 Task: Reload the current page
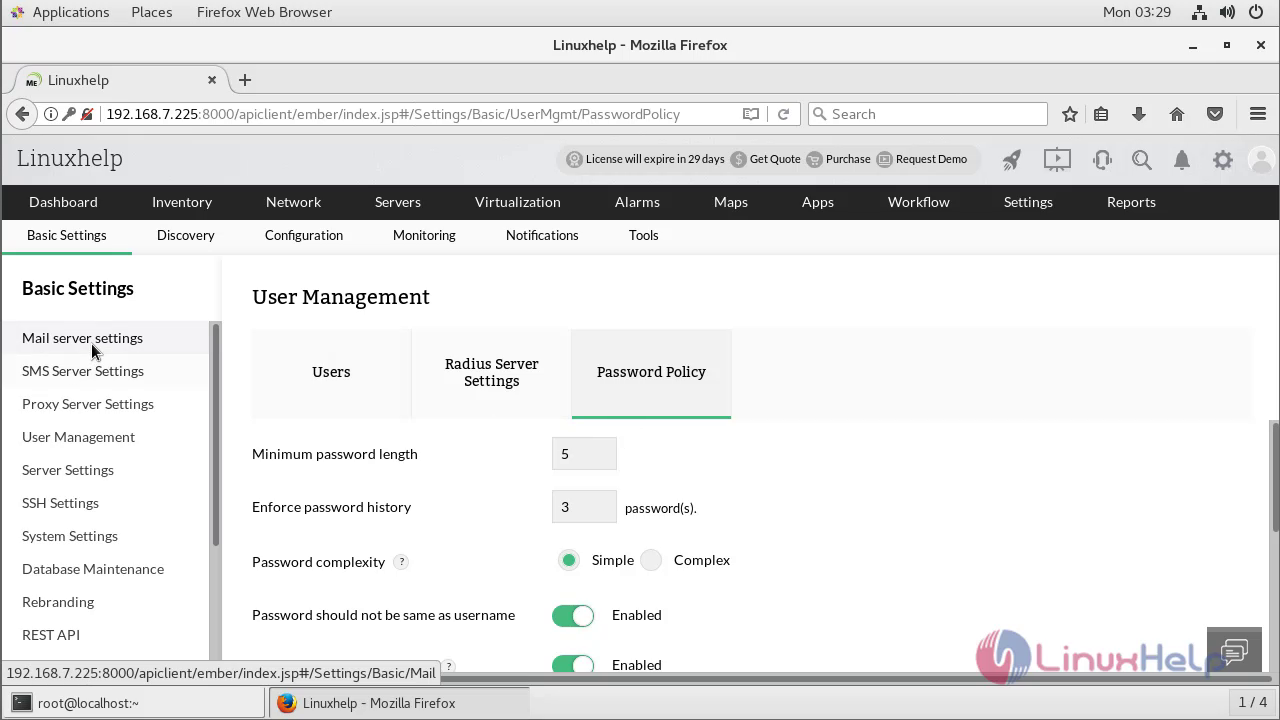(x=783, y=114)
